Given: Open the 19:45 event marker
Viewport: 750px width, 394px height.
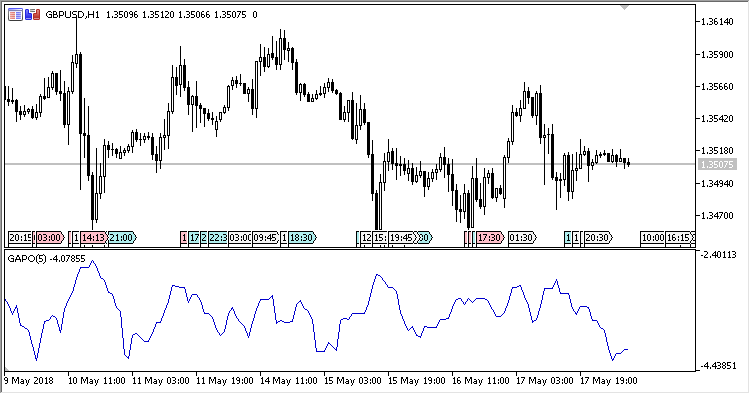Looking at the screenshot, I should pyautogui.click(x=402, y=238).
